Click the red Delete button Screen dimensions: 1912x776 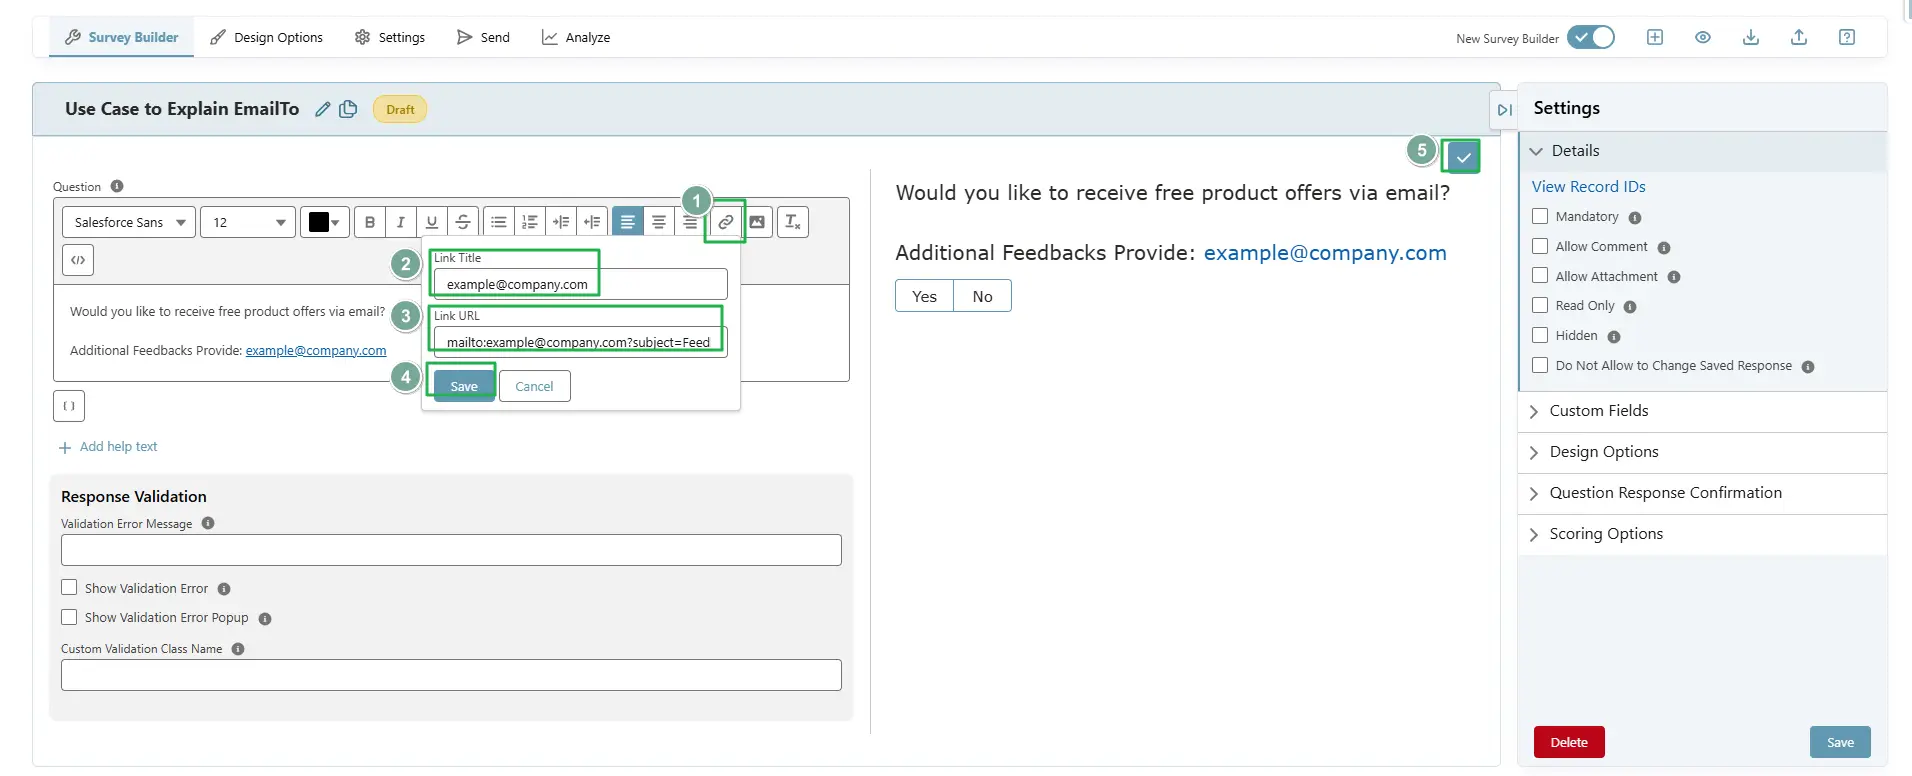(x=1569, y=742)
